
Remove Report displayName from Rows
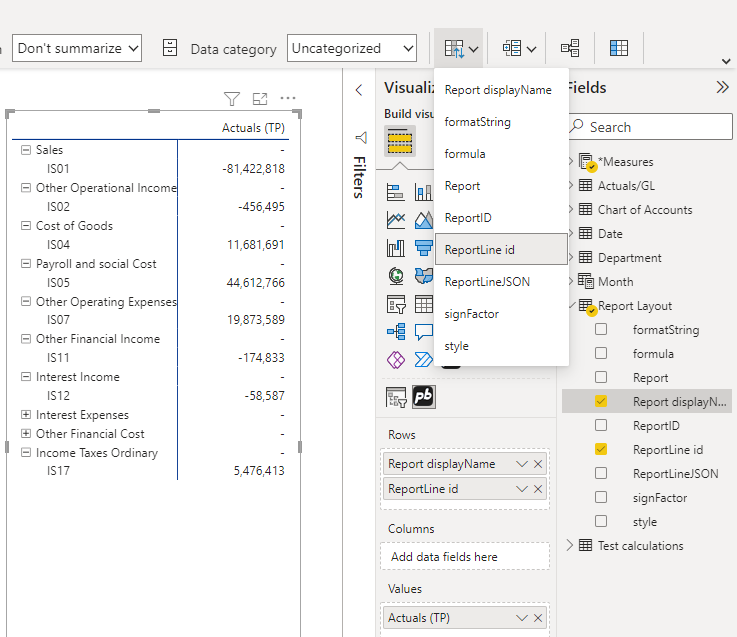click(538, 464)
